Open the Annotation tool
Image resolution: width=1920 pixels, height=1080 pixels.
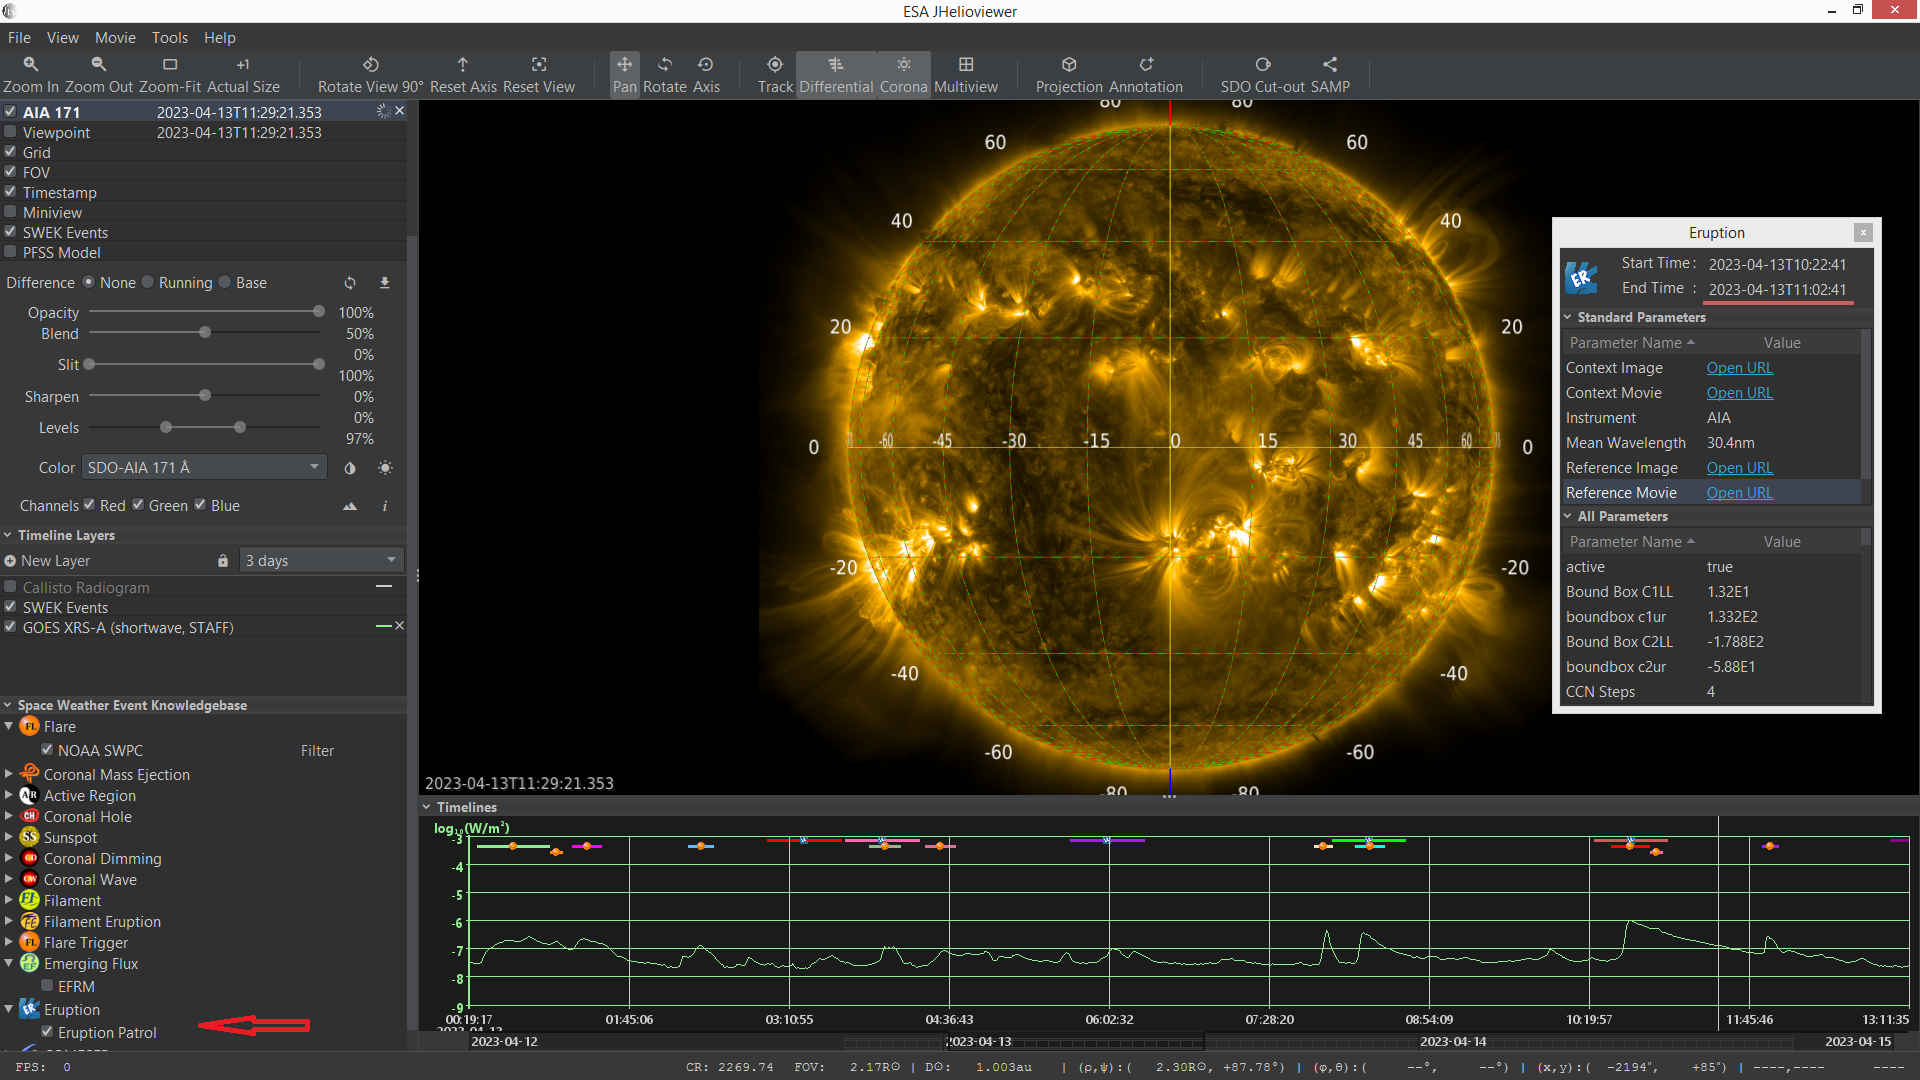pyautogui.click(x=1146, y=74)
